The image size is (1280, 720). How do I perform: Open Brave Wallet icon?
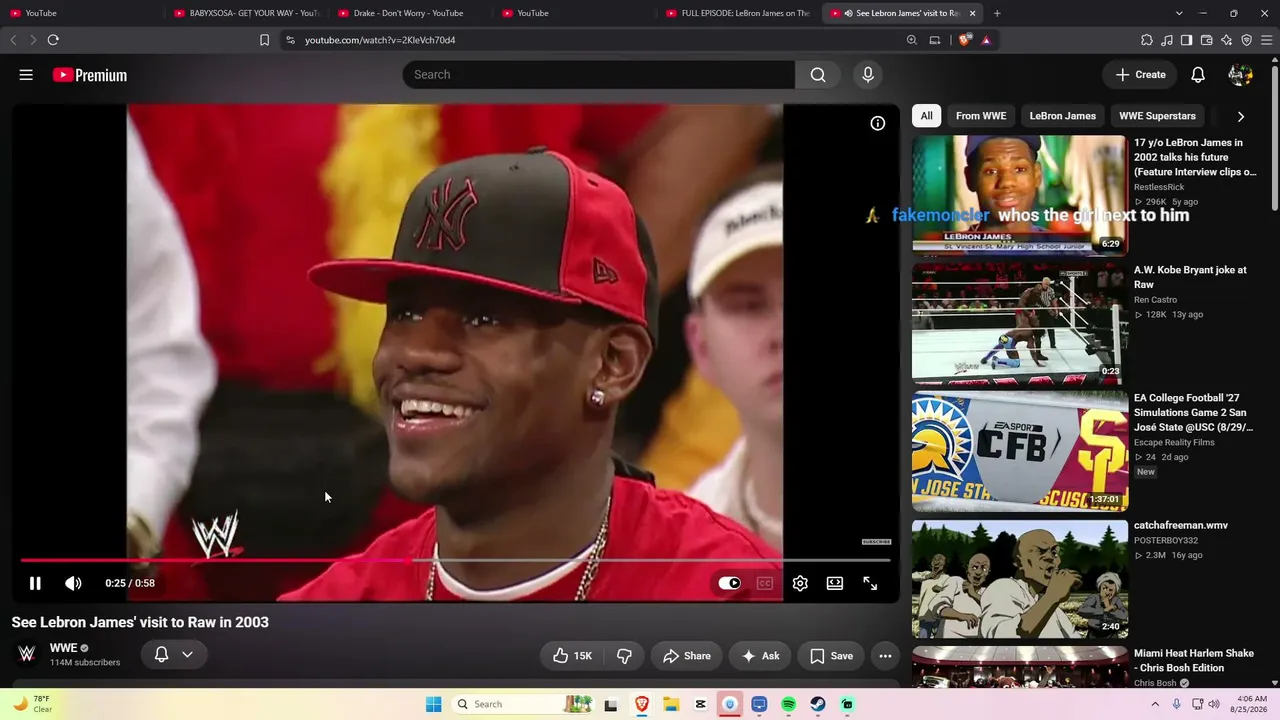click(x=1206, y=40)
